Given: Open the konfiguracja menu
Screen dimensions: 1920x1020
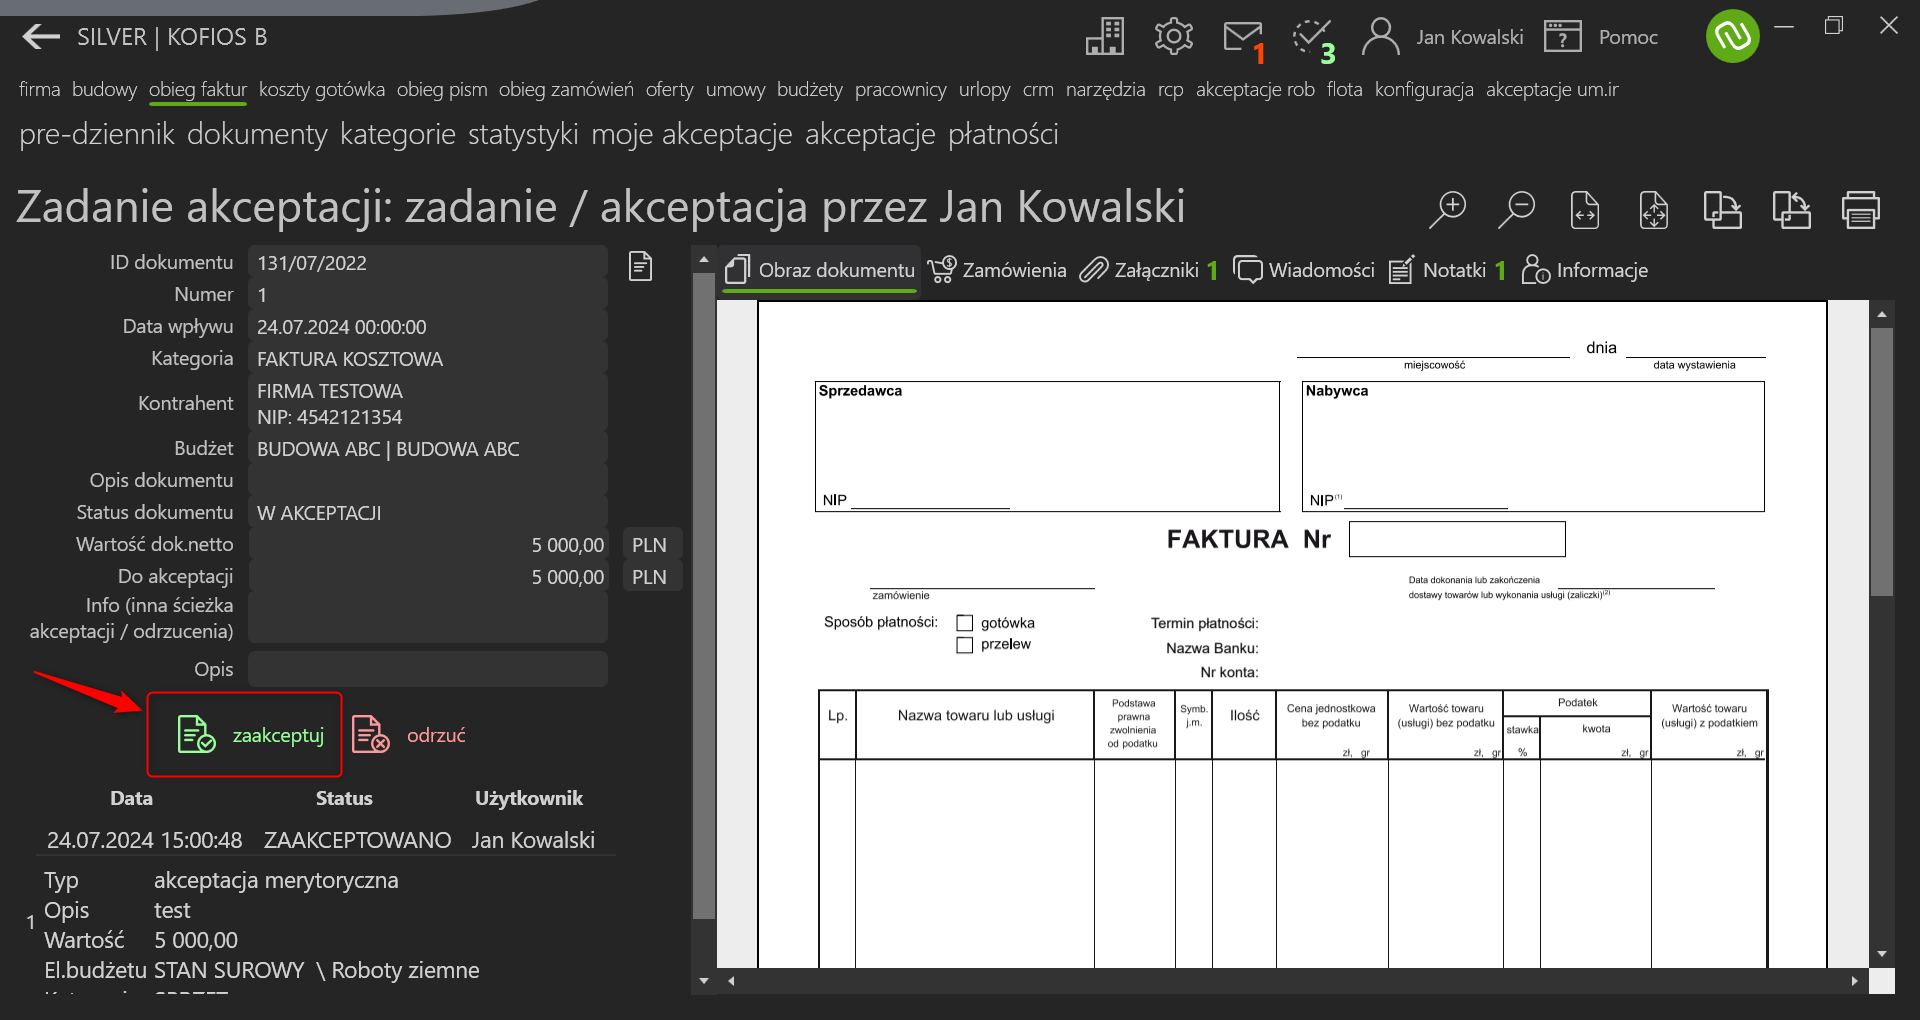Looking at the screenshot, I should coord(1424,89).
